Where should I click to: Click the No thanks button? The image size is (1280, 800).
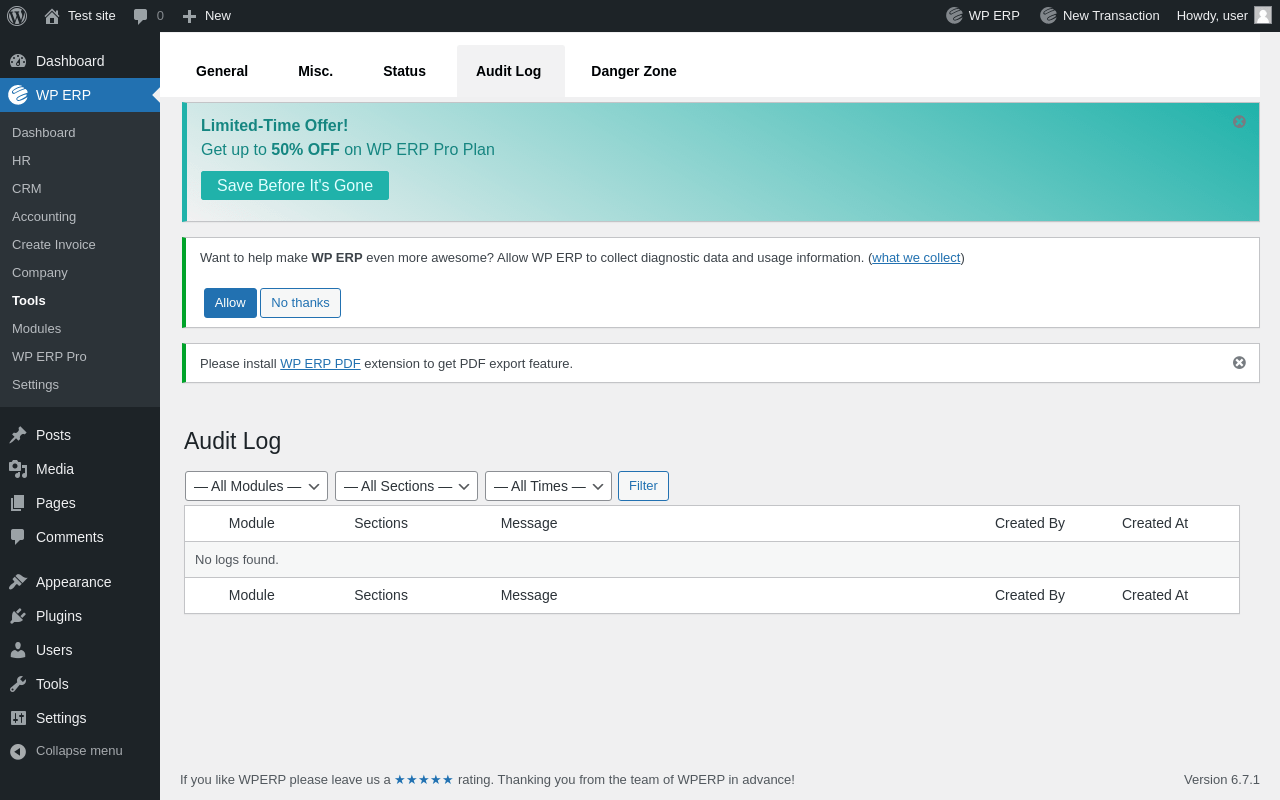point(300,303)
